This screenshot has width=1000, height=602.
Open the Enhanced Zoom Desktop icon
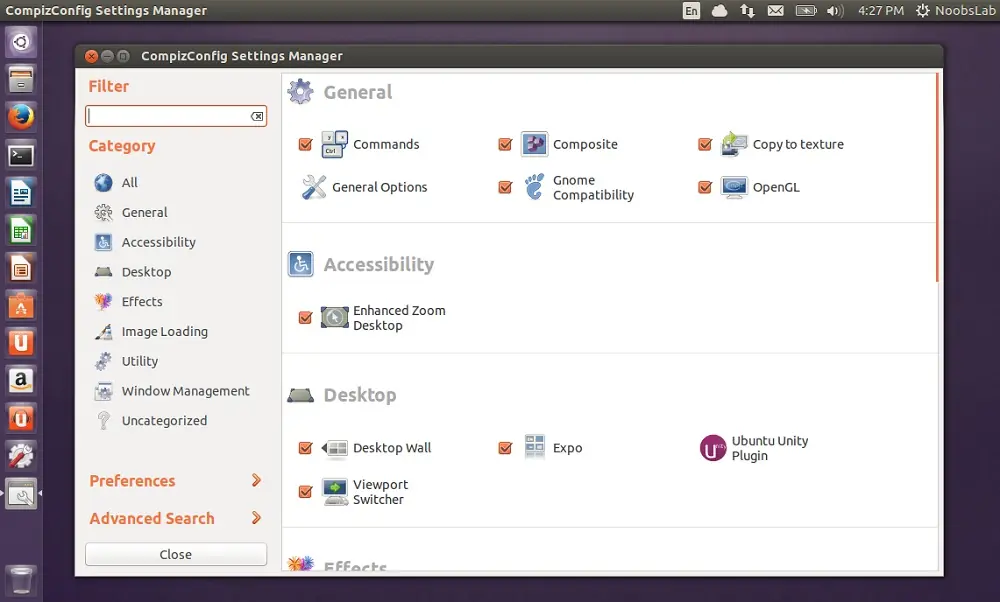pyautogui.click(x=334, y=318)
